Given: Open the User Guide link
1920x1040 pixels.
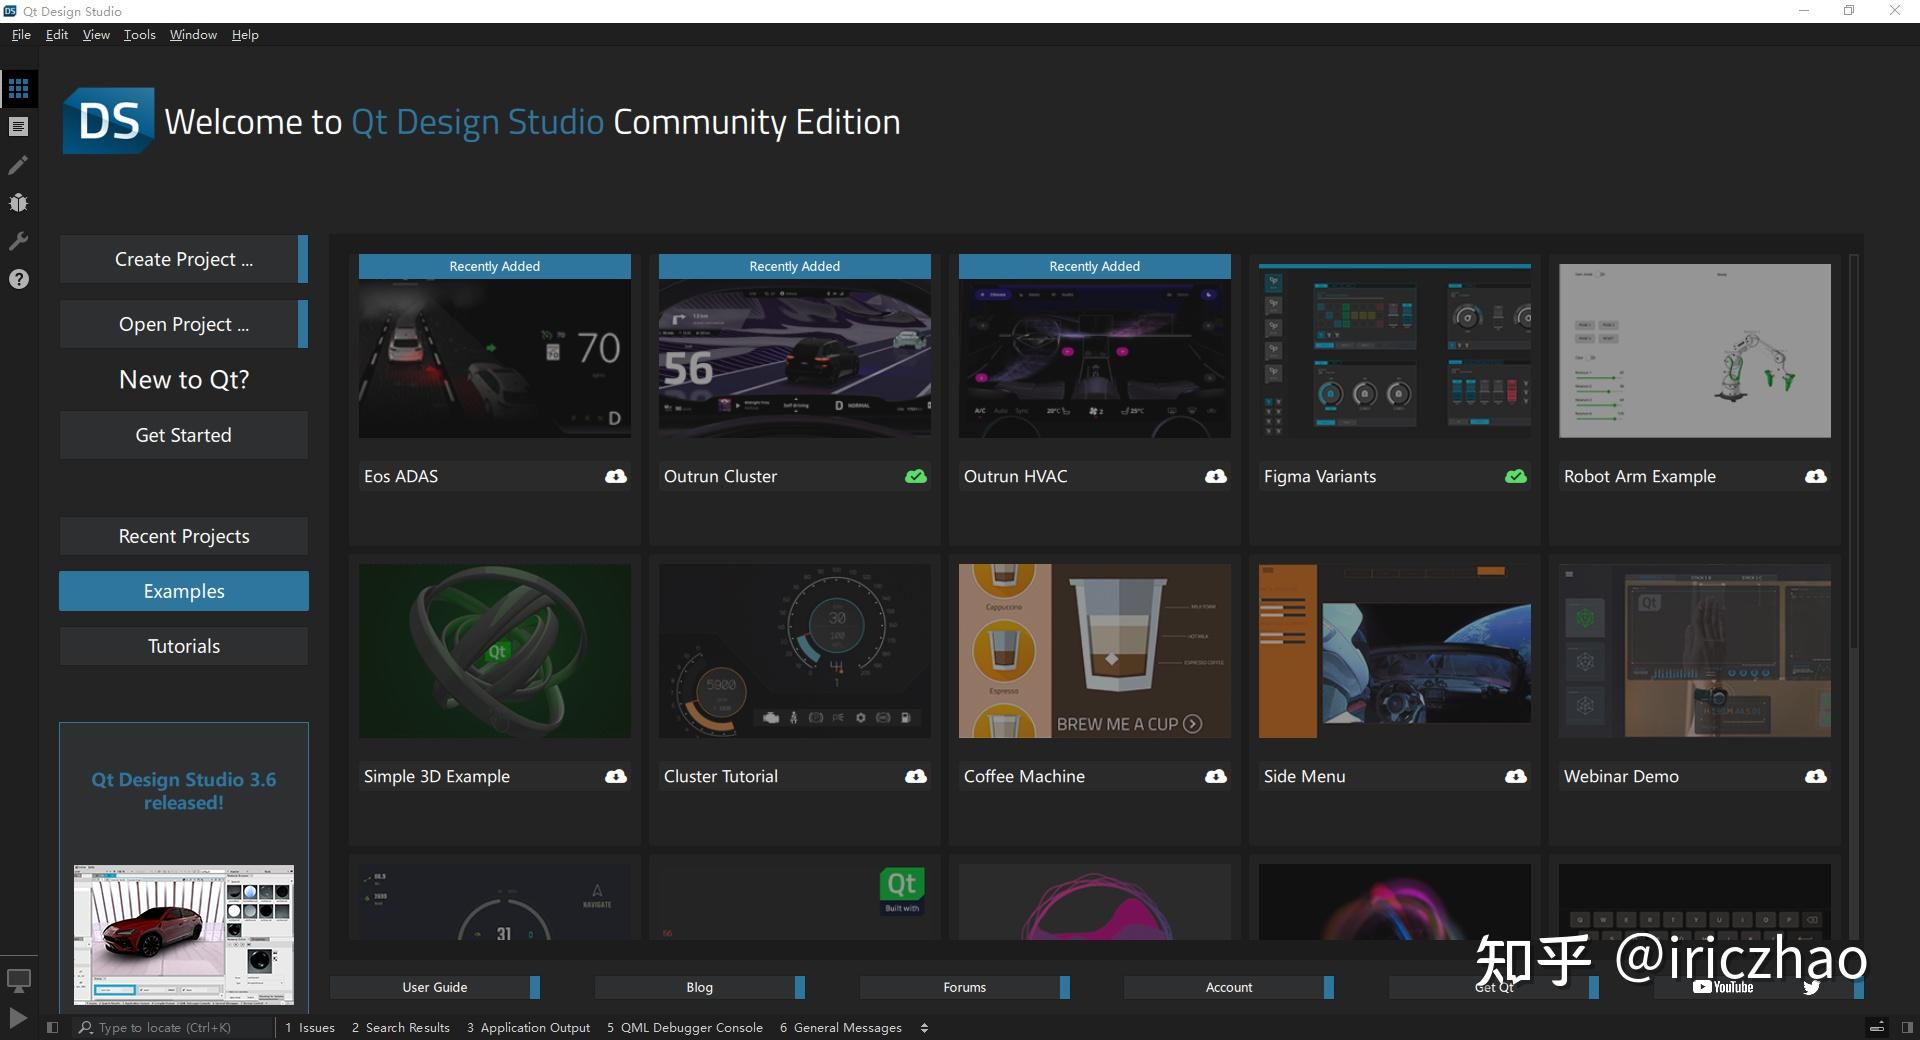Looking at the screenshot, I should pyautogui.click(x=435, y=987).
